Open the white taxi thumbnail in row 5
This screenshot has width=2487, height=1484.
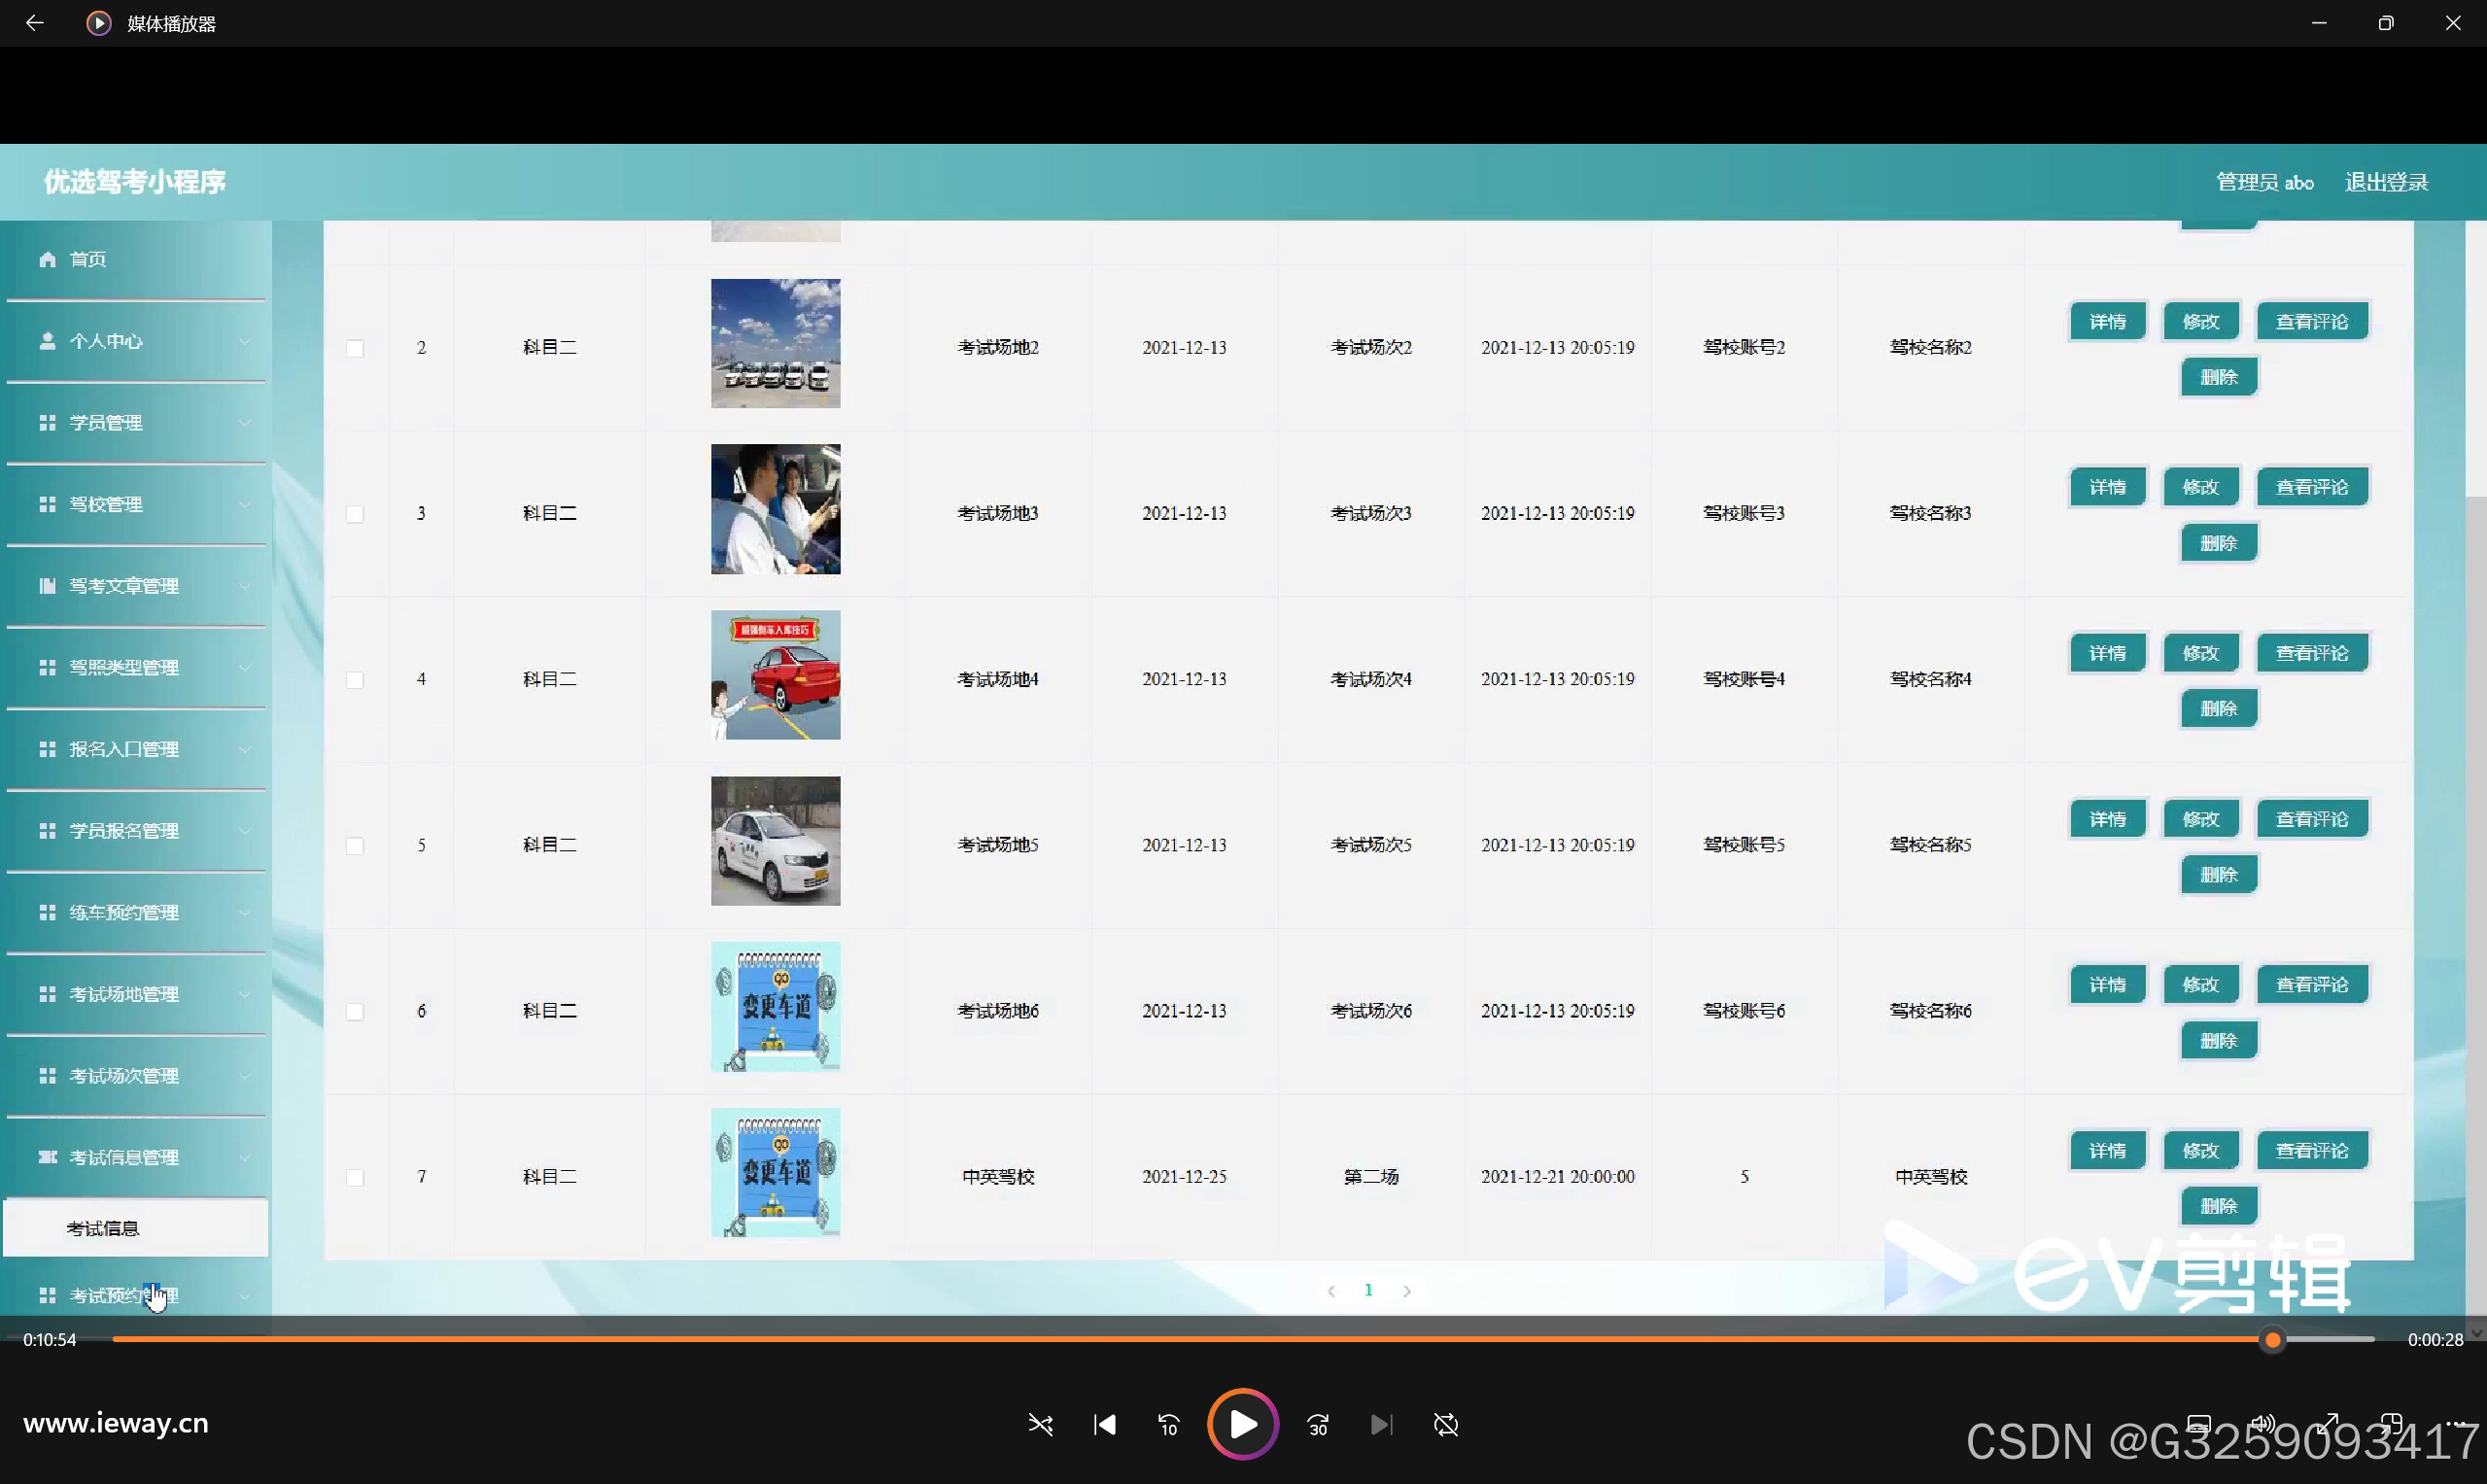[x=775, y=841]
